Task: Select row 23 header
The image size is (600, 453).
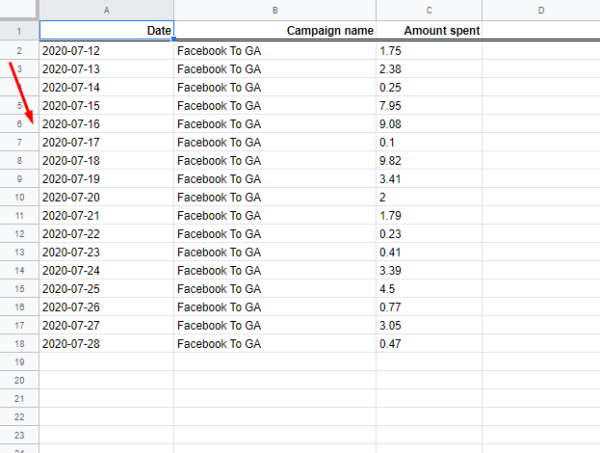Action: click(19, 435)
